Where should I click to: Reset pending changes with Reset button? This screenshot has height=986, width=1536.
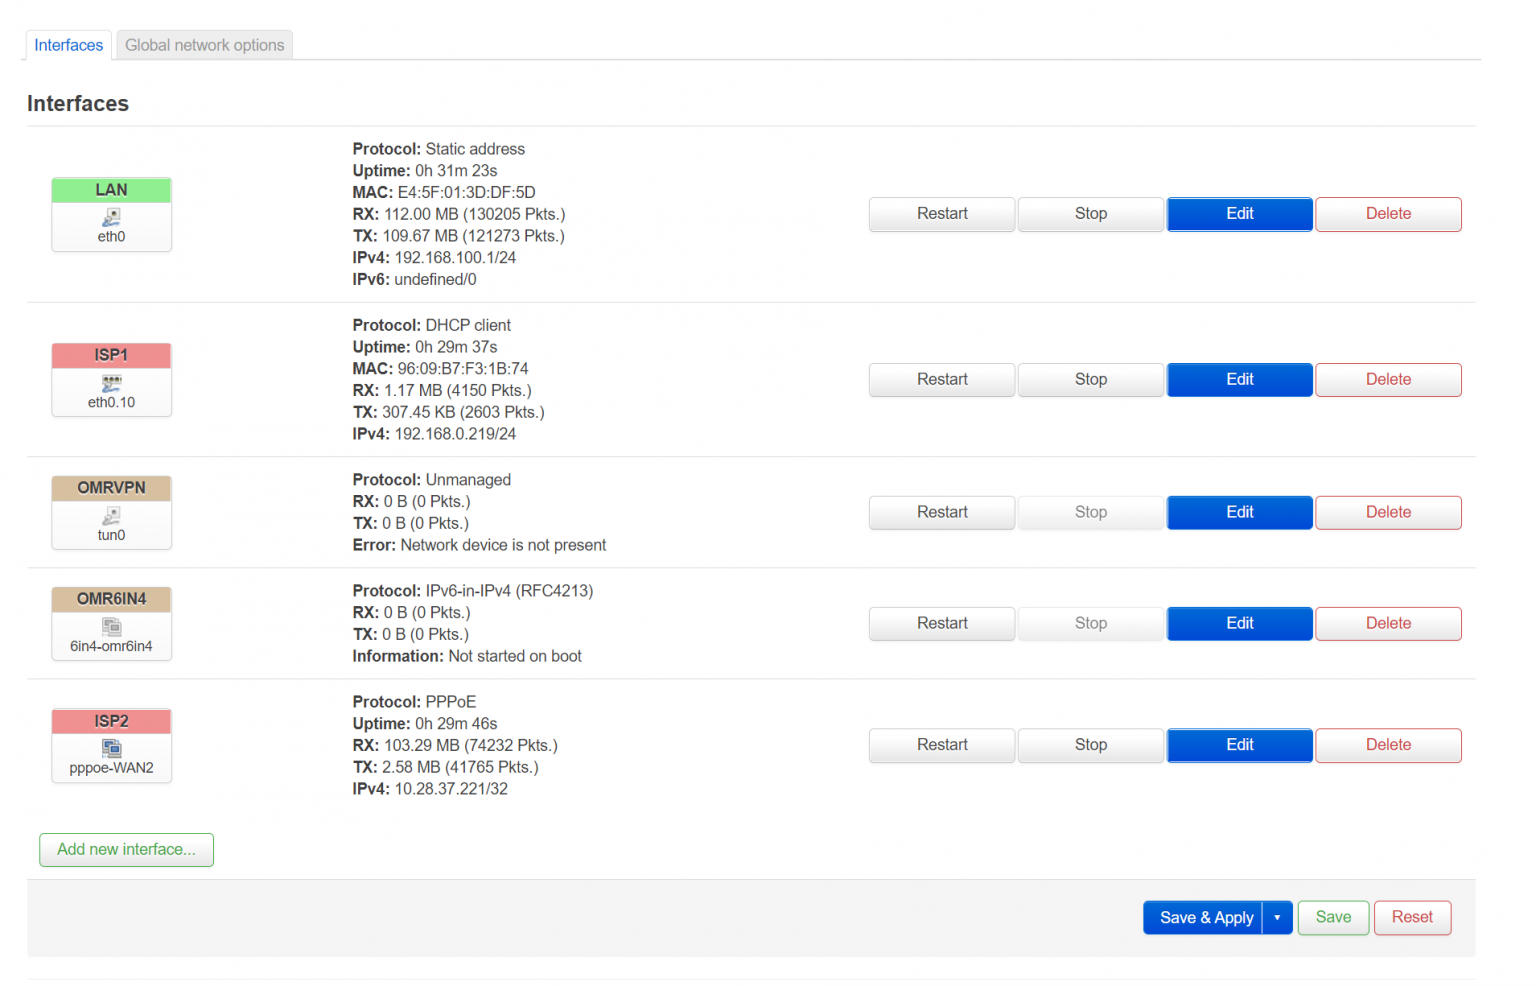pyautogui.click(x=1411, y=917)
